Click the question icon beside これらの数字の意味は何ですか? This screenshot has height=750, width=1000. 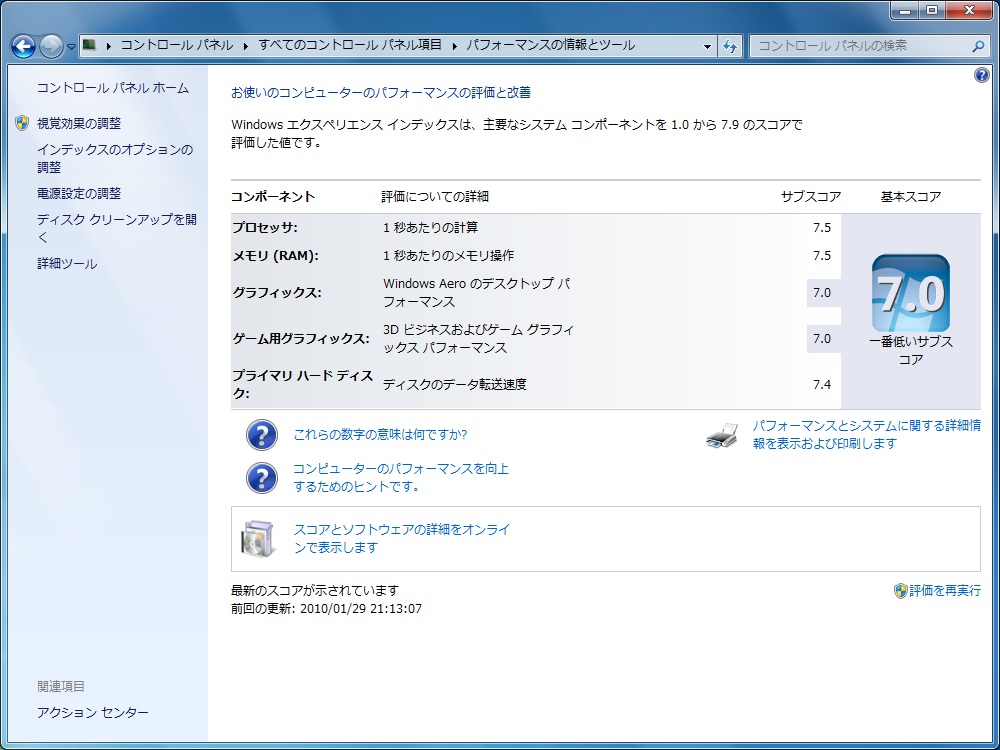[x=261, y=435]
